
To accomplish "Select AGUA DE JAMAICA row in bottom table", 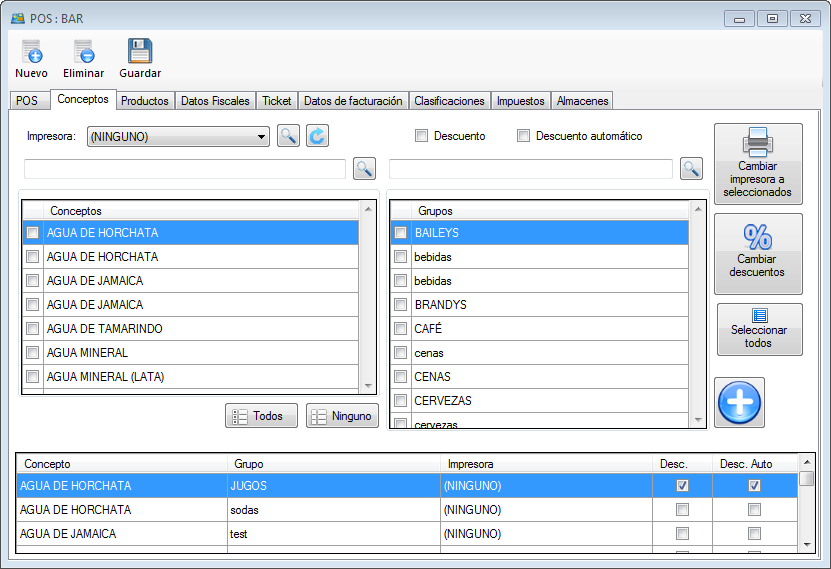I will coord(407,534).
